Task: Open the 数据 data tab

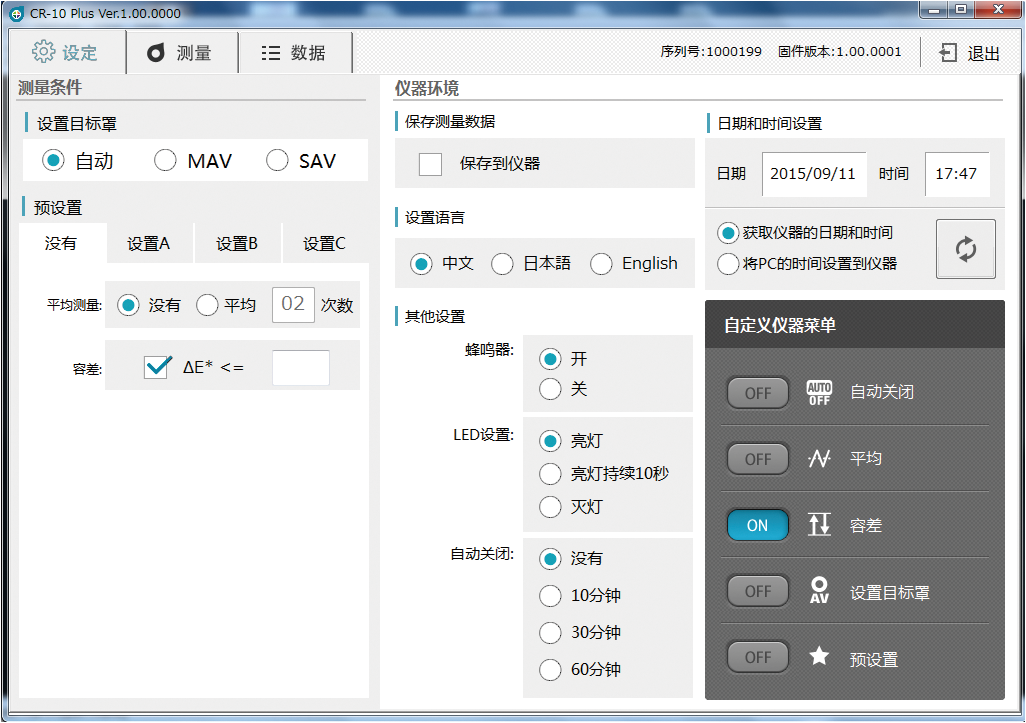Action: [x=295, y=52]
